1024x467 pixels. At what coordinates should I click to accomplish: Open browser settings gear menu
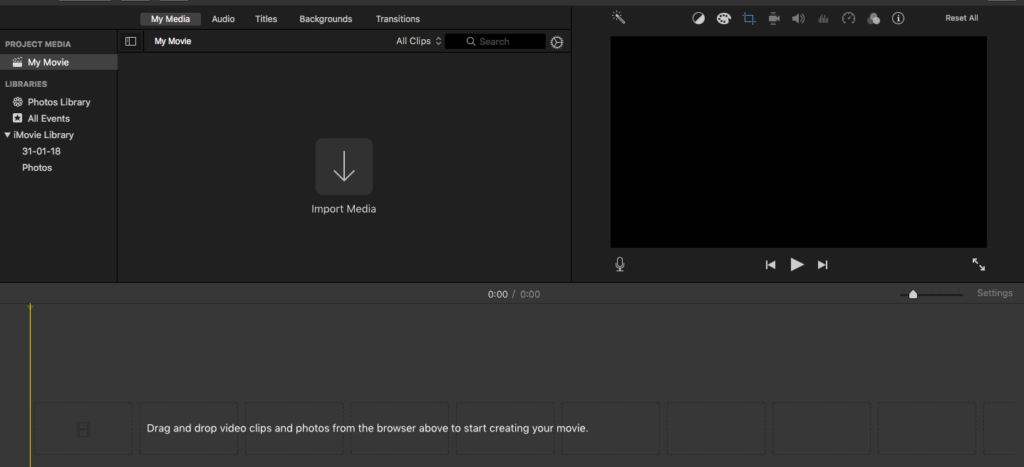coord(557,42)
